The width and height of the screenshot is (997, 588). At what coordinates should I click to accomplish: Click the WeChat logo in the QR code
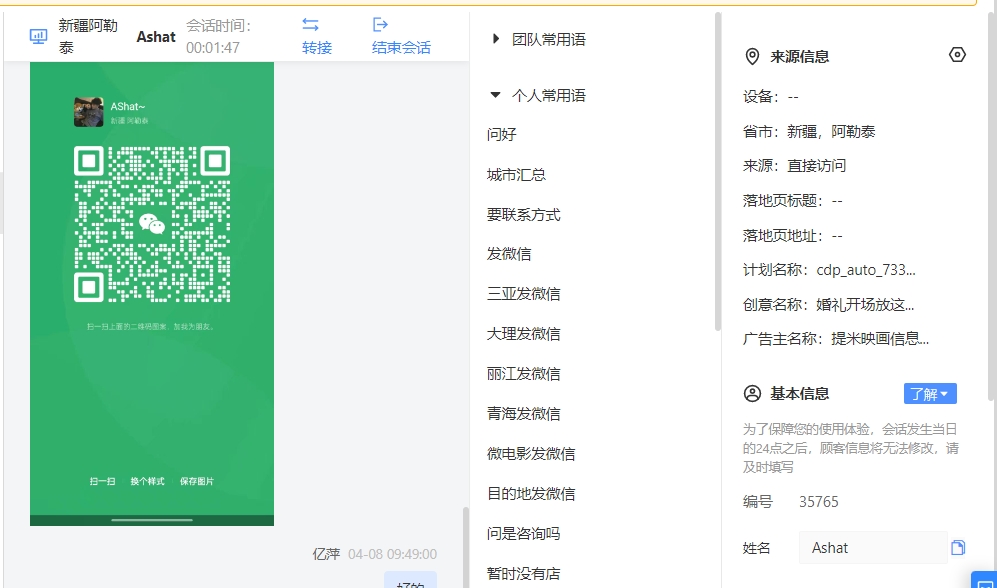152,224
